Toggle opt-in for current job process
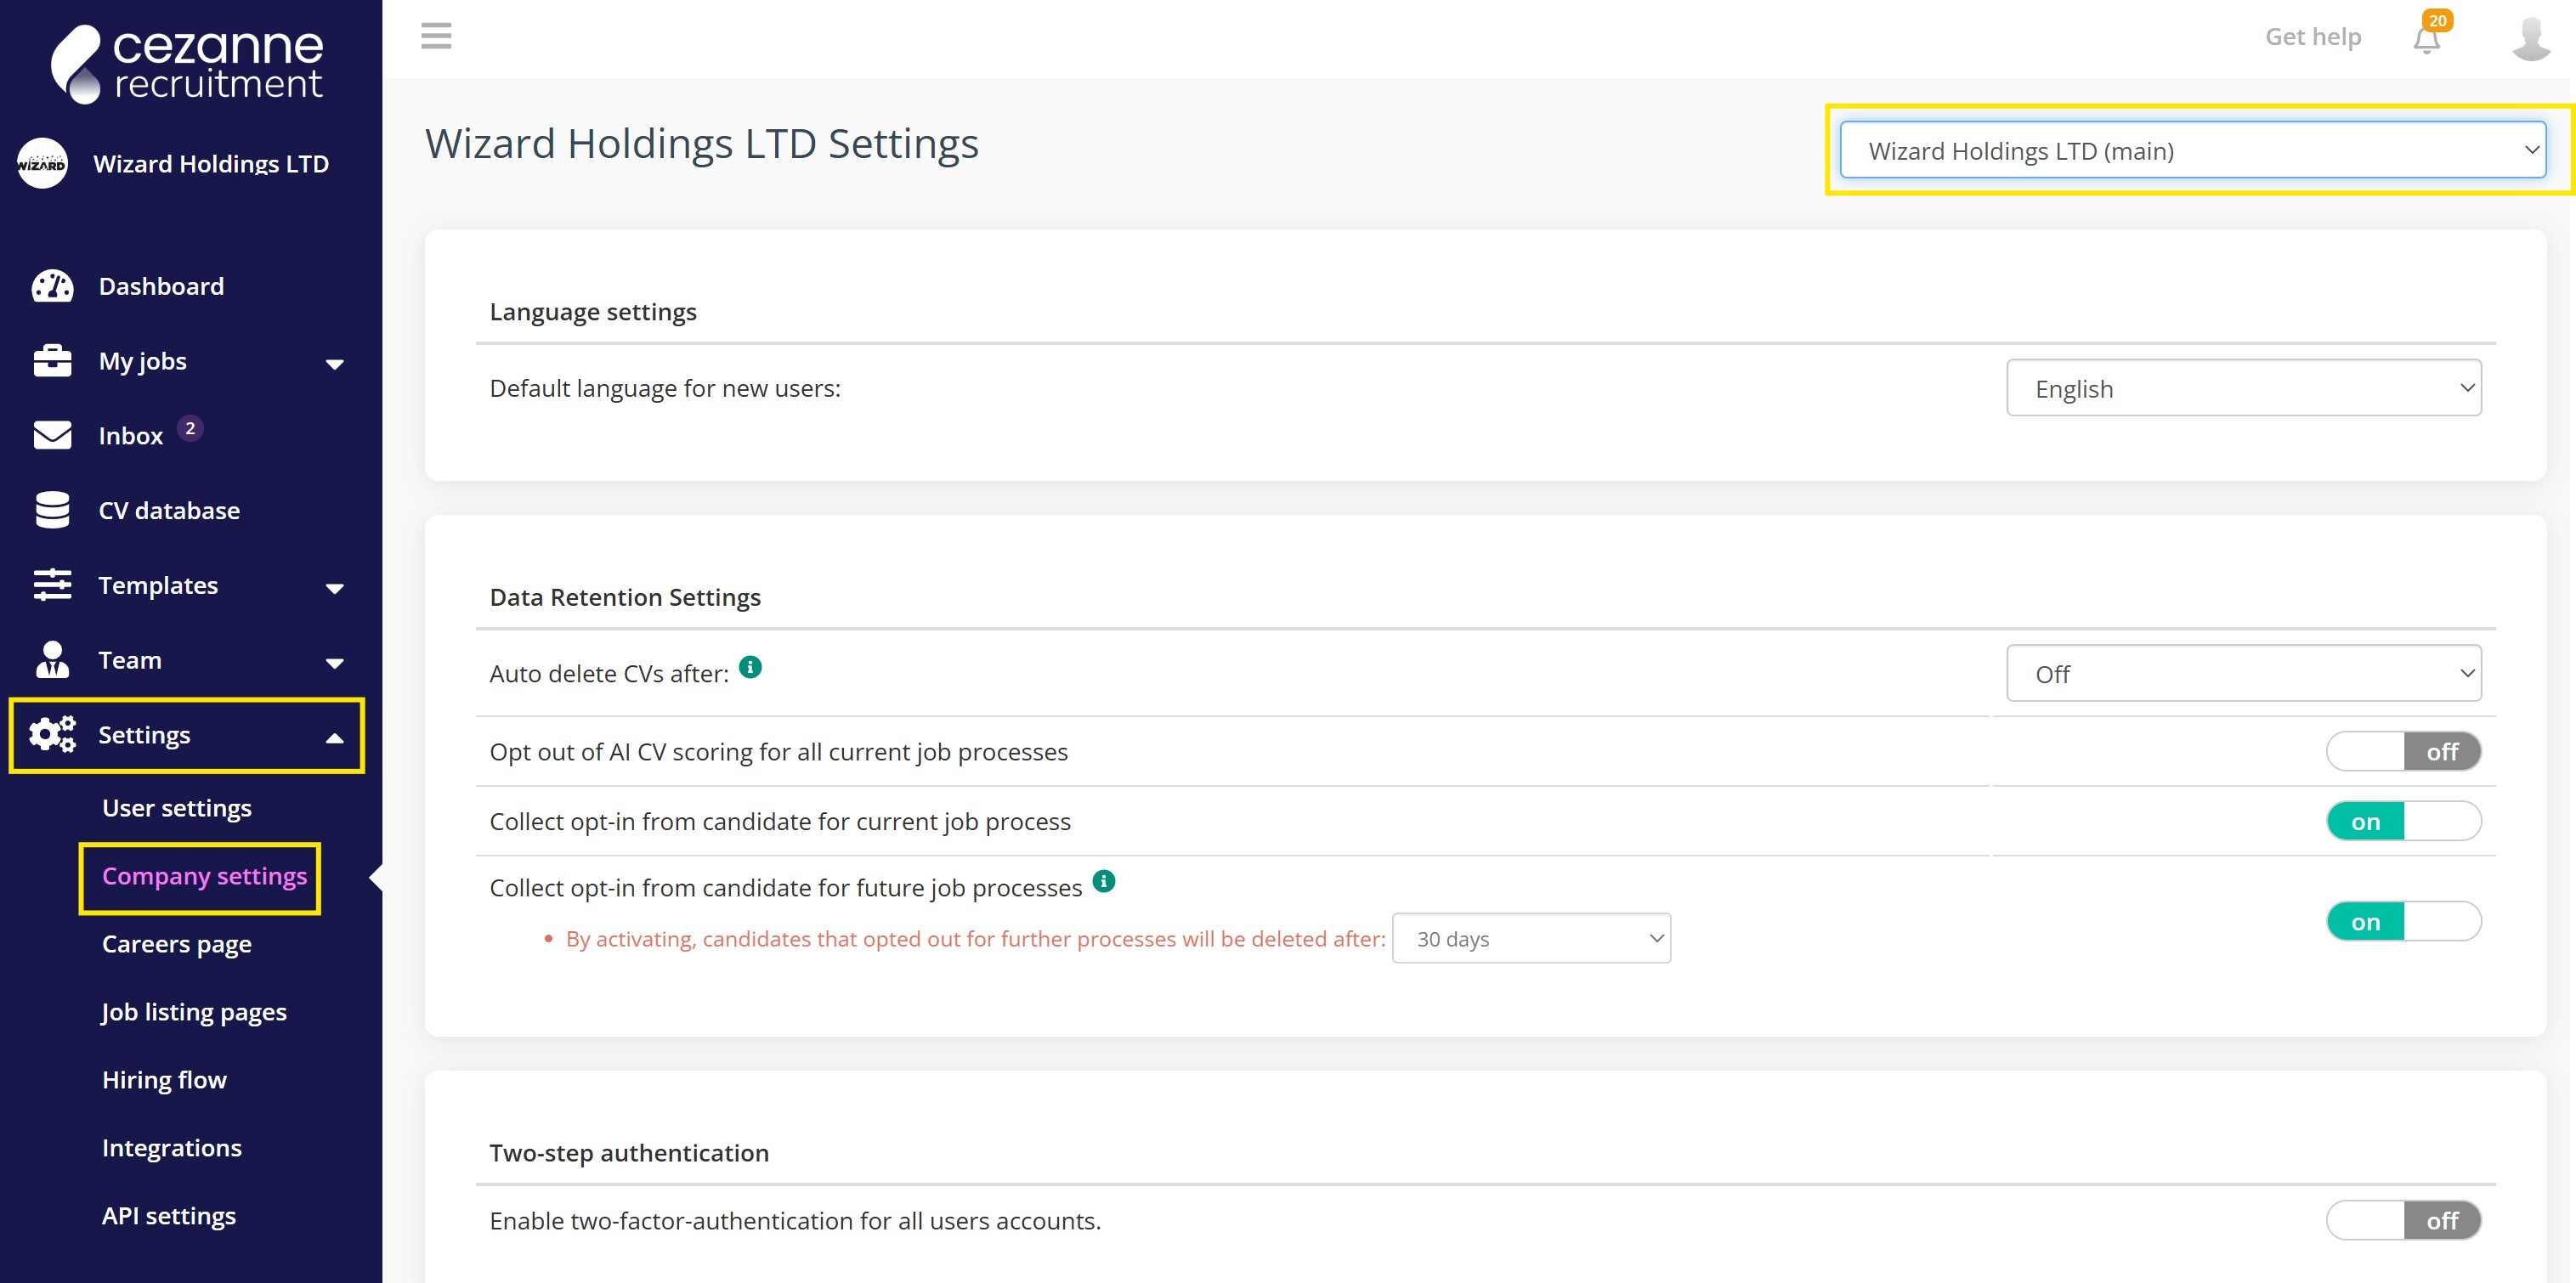Screen dimensions: 2576x1283 point(2403,822)
